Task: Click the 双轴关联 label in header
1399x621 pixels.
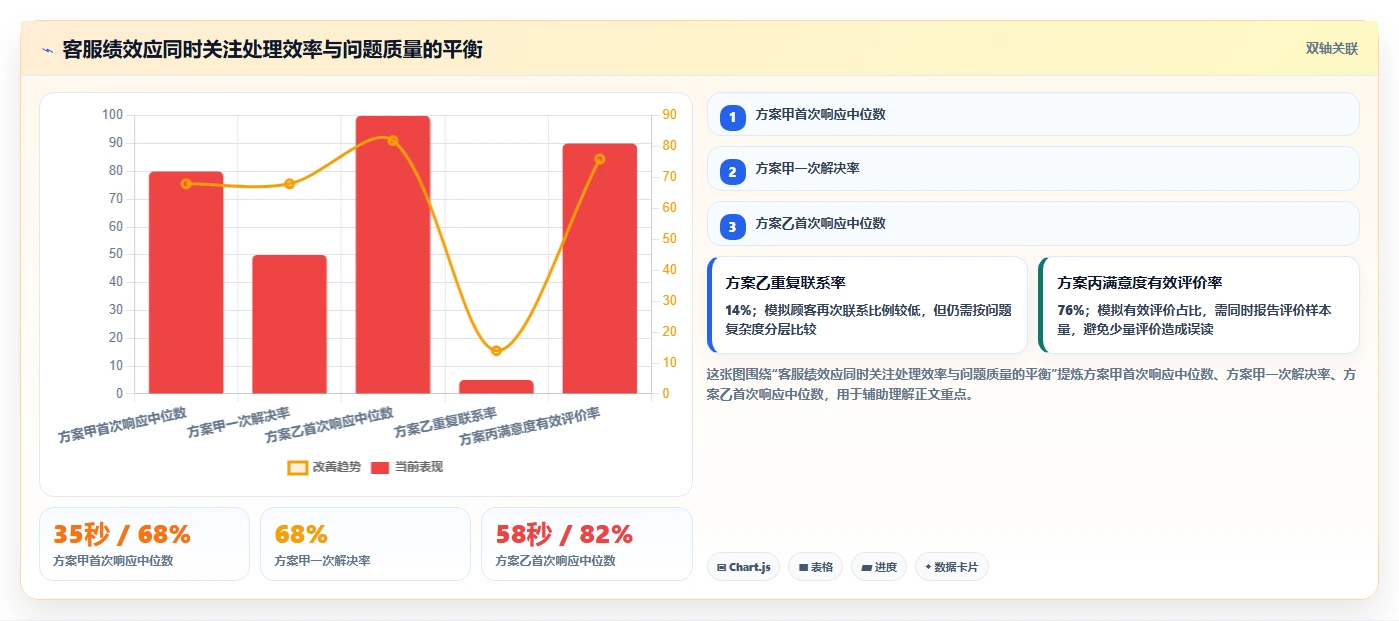Action: [x=1331, y=48]
